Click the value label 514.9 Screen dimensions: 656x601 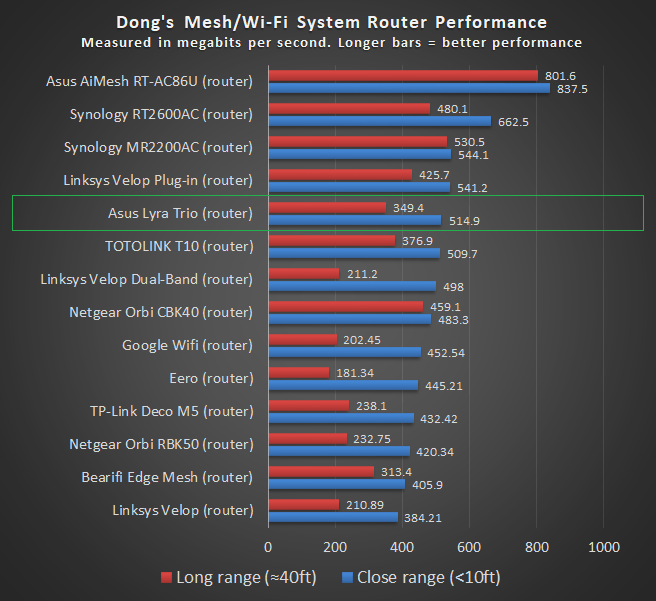[464, 221]
